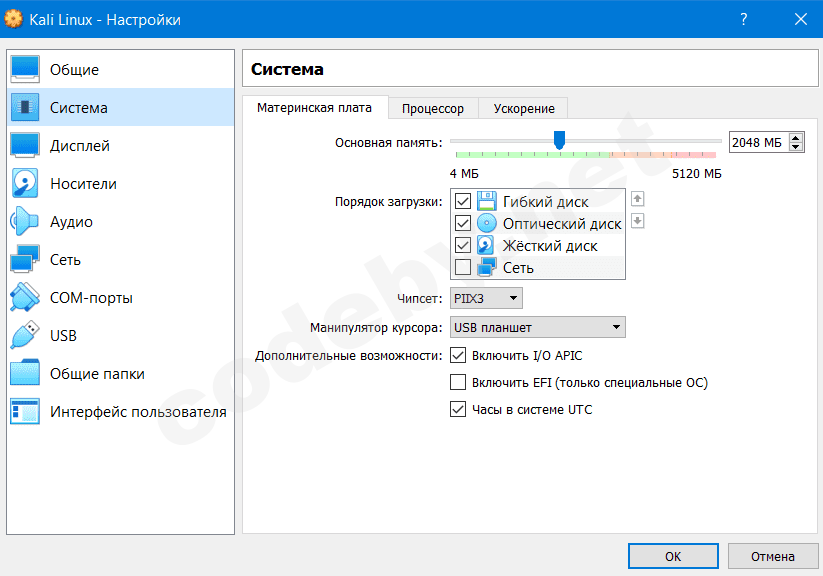Select the Носители disk icon
Image resolution: width=823 pixels, height=576 pixels.
coord(24,184)
